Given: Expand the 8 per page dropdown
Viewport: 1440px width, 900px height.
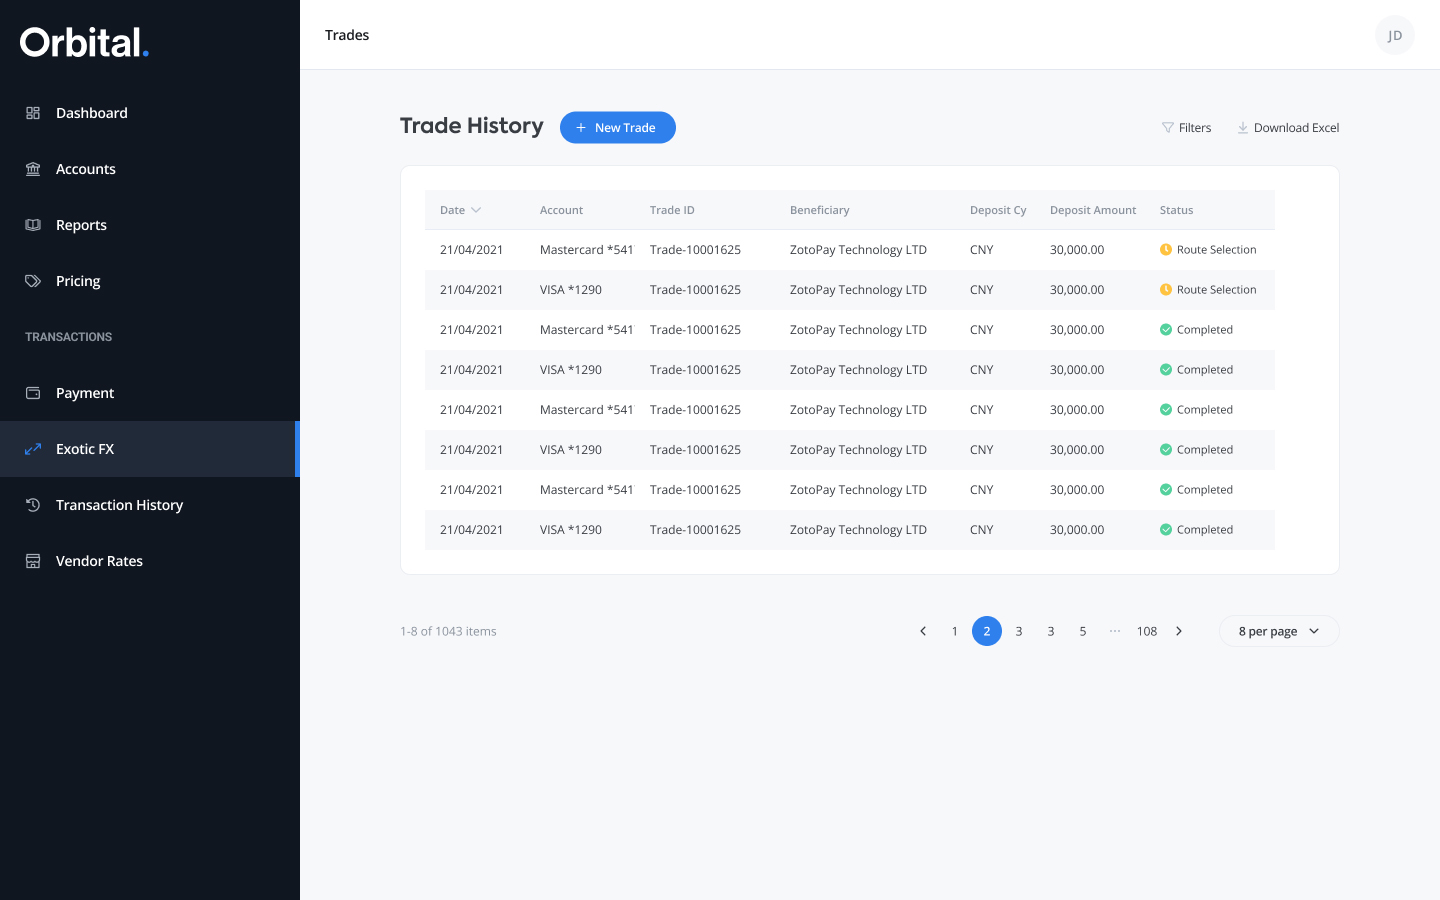Looking at the screenshot, I should tap(1279, 631).
